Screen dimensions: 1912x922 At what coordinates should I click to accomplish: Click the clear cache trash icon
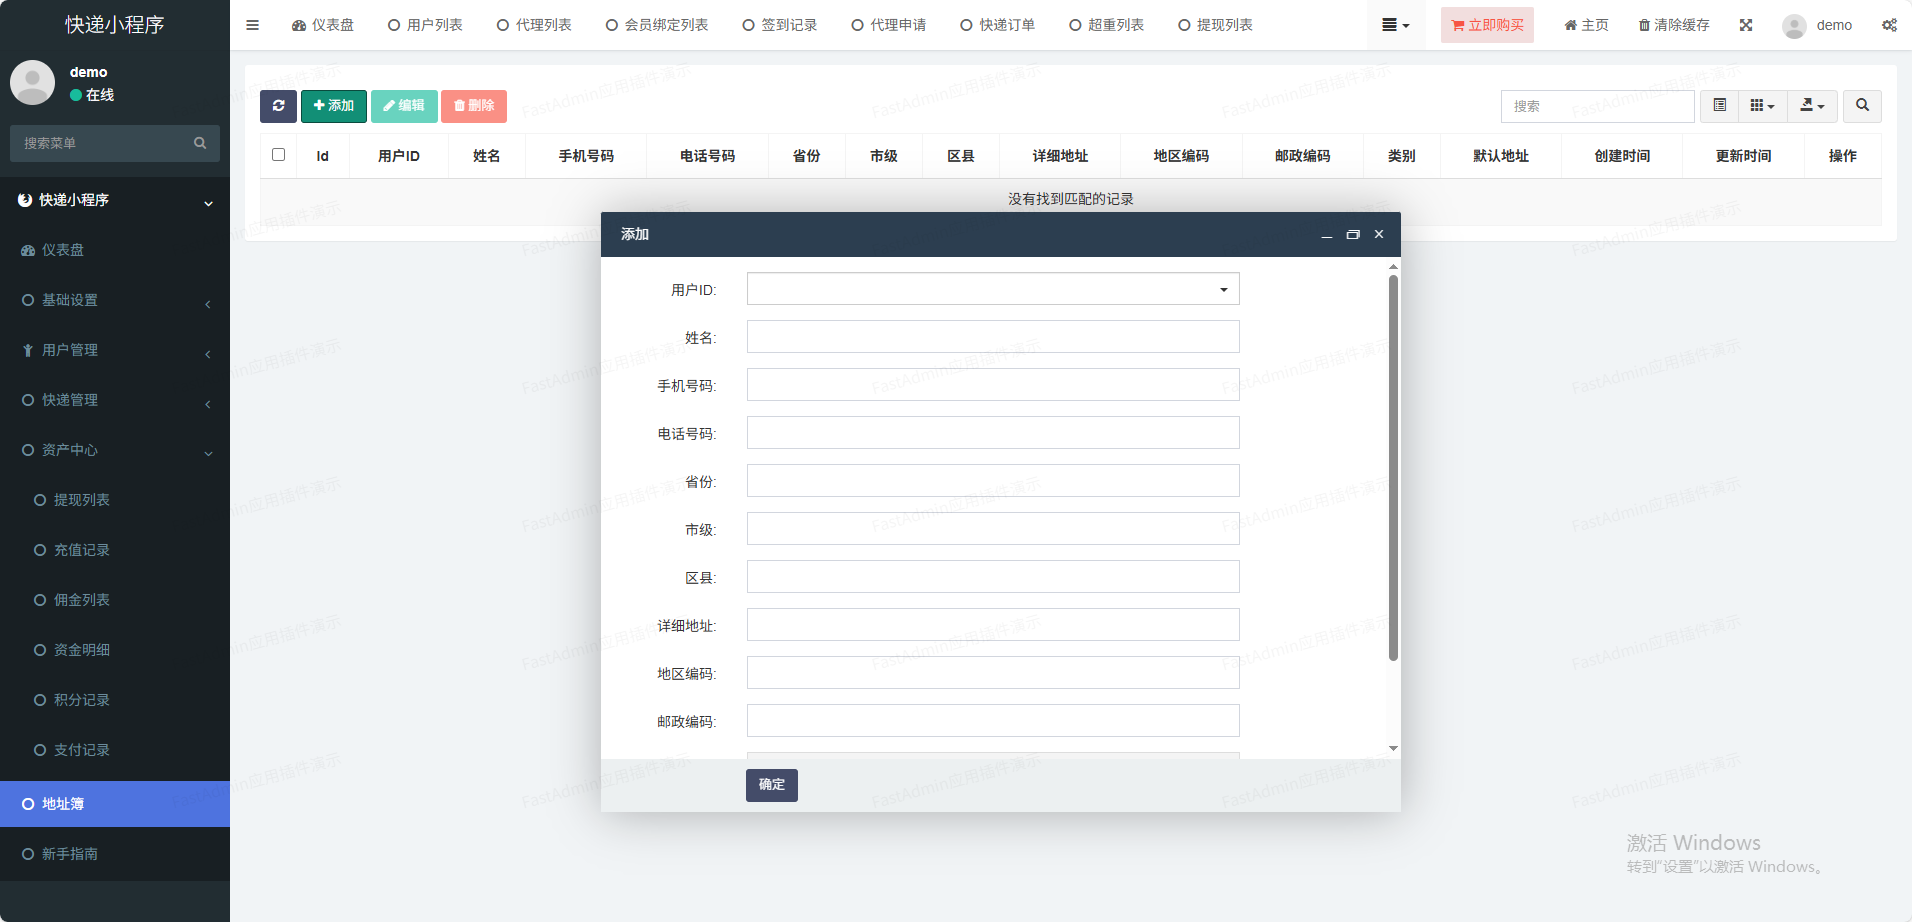[x=1644, y=25]
